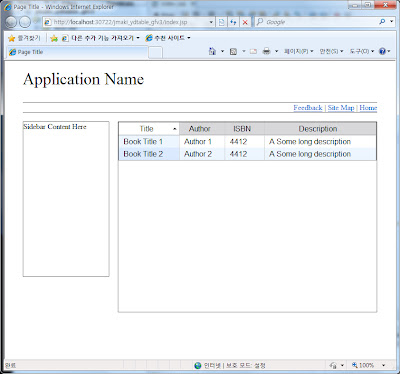400x374 pixels.
Task: Open the search provider dropdown arrow
Action: [x=392, y=22]
